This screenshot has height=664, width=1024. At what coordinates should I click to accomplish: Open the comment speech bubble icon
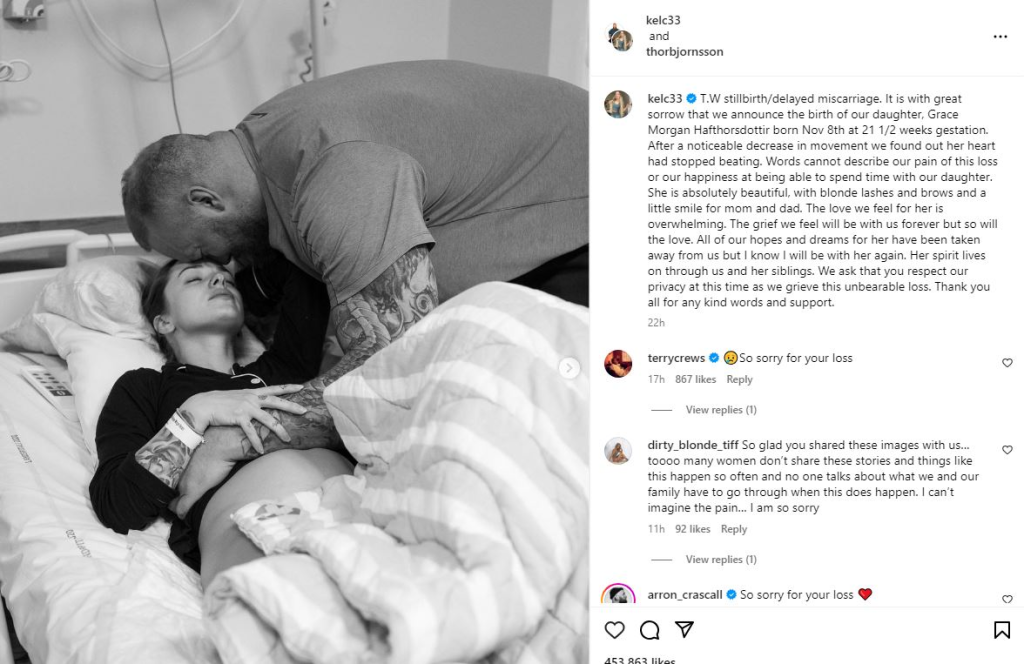(649, 630)
